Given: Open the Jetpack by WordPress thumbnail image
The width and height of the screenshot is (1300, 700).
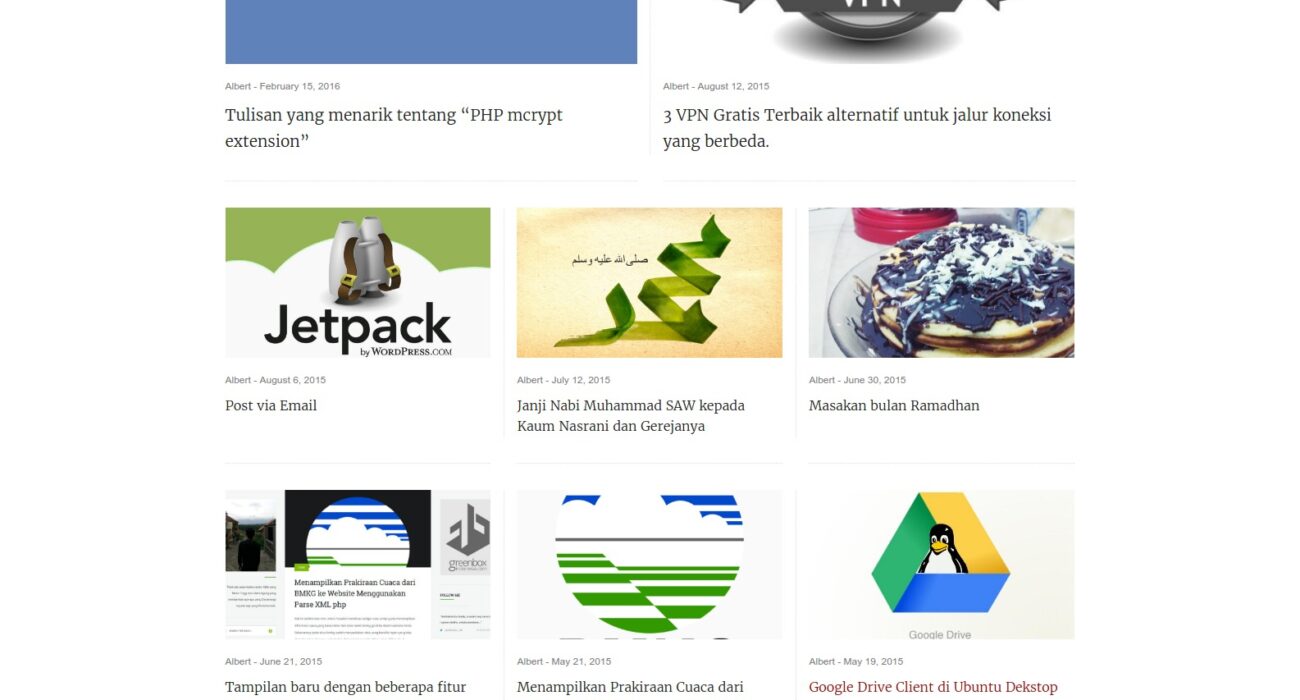Looking at the screenshot, I should tap(358, 283).
